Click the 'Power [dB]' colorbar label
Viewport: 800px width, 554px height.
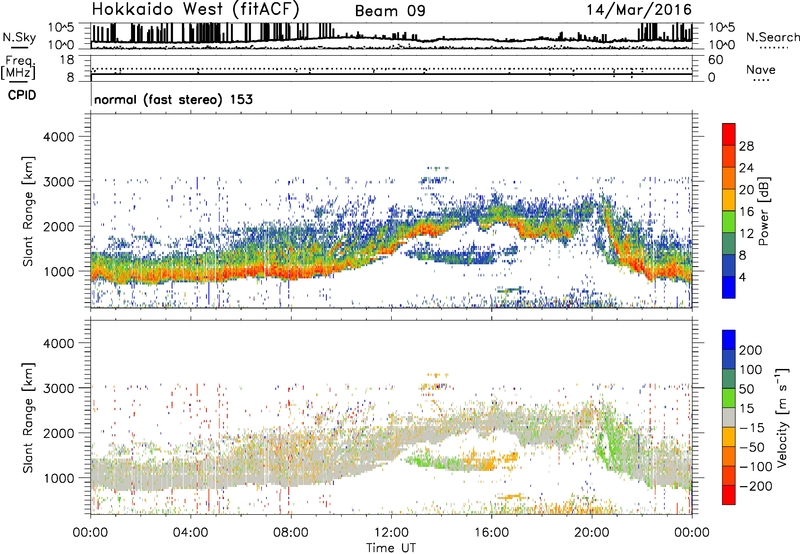click(763, 211)
